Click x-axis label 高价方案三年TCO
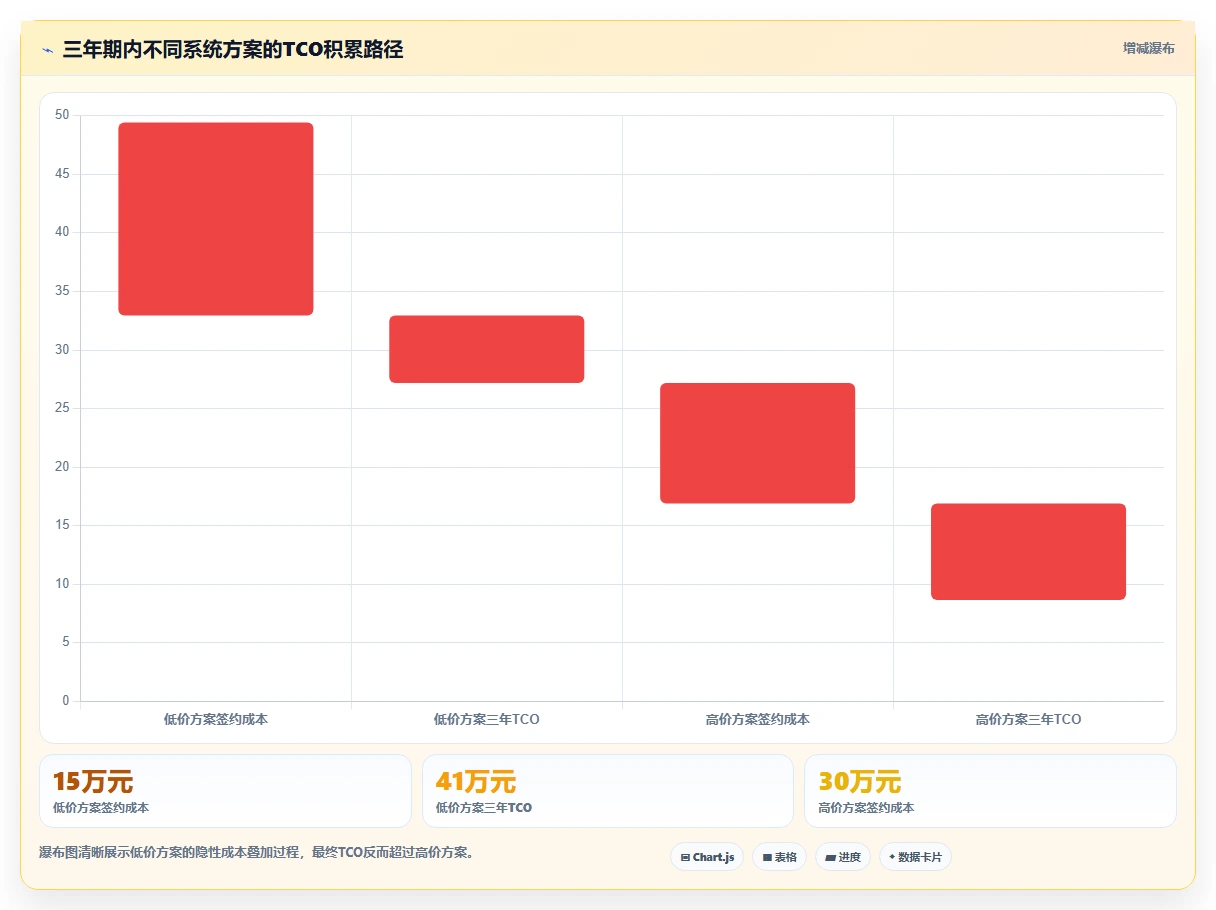 click(x=1029, y=719)
